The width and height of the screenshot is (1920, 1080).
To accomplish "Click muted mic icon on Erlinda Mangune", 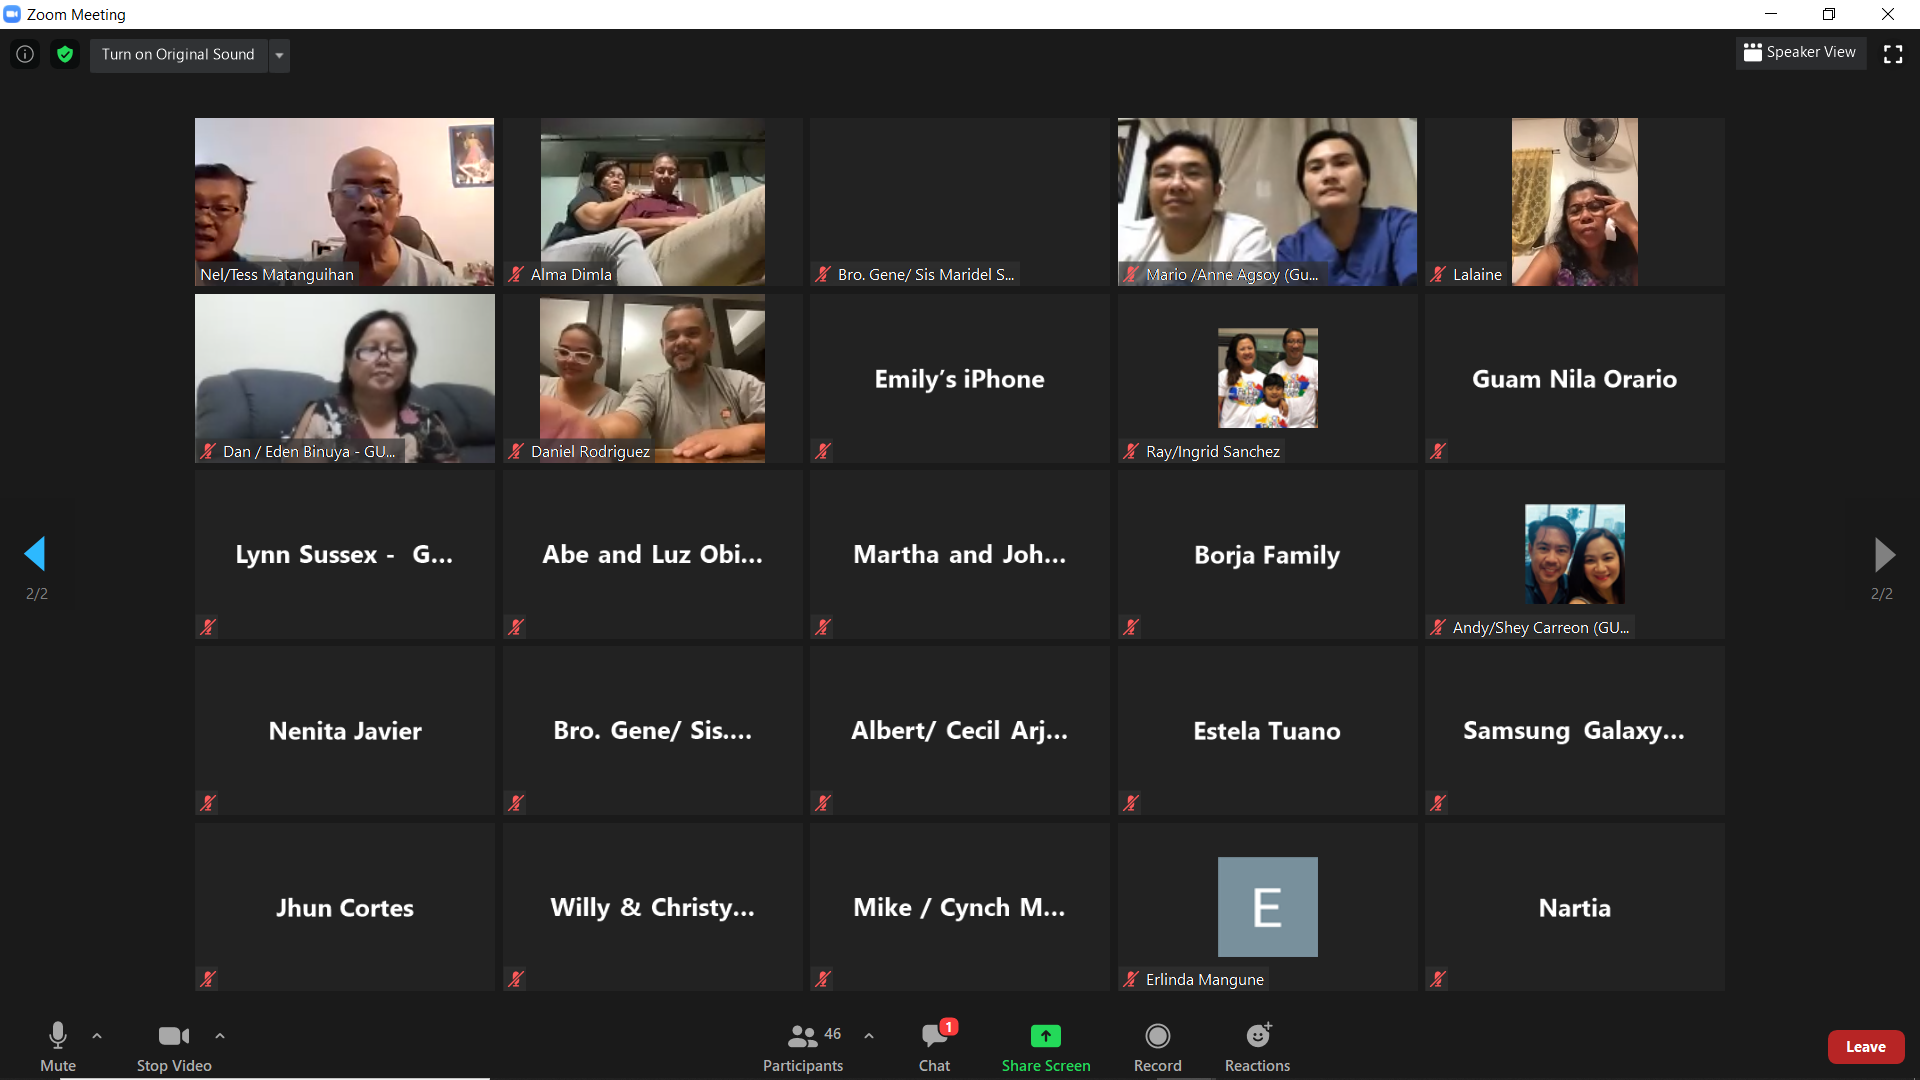I will point(1131,979).
